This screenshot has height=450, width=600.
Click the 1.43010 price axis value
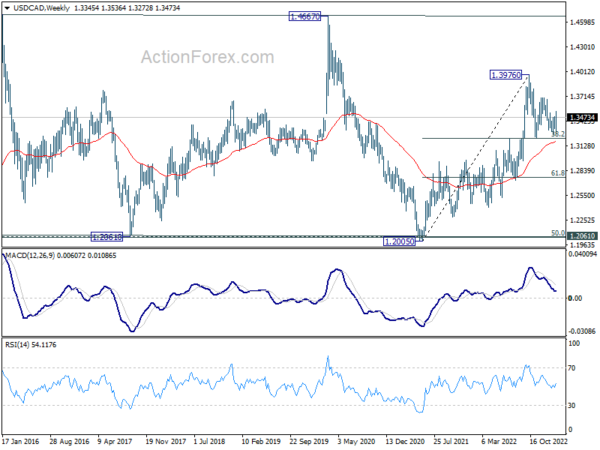582,47
